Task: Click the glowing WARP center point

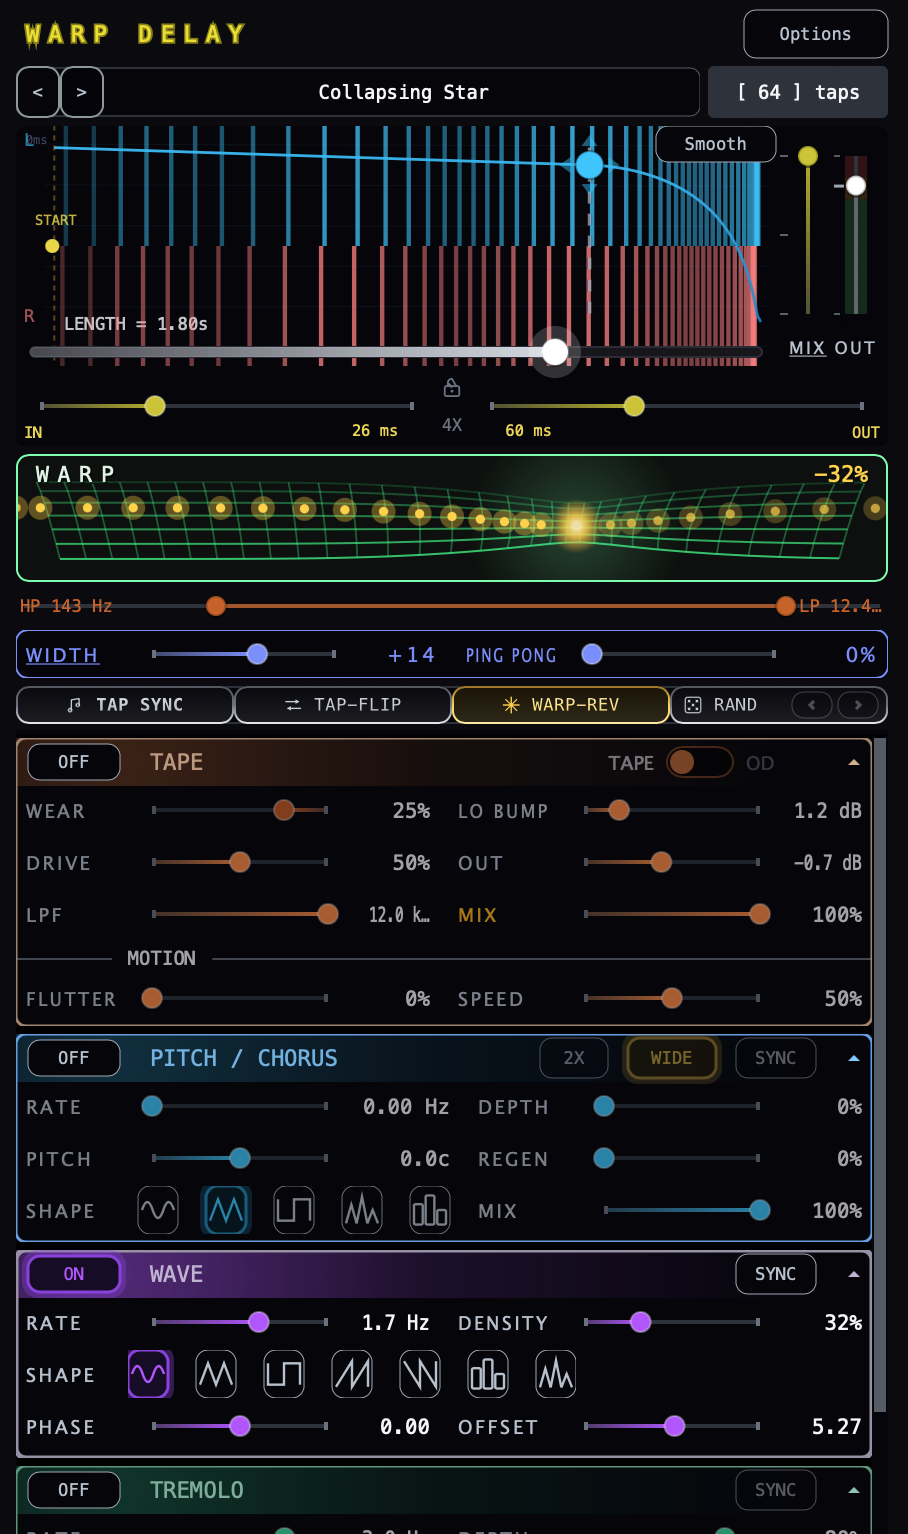Action: pyautogui.click(x=576, y=524)
